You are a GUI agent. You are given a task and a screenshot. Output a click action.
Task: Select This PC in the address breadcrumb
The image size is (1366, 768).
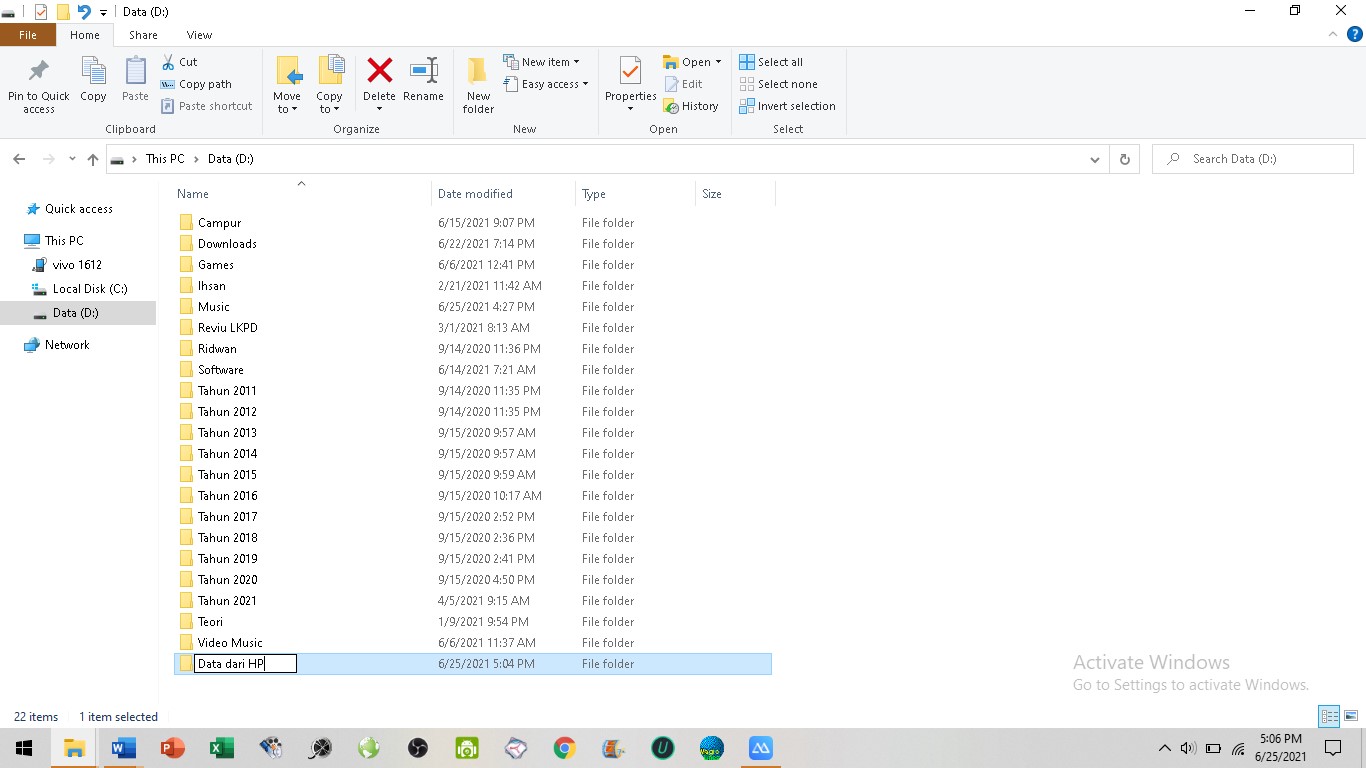165,159
